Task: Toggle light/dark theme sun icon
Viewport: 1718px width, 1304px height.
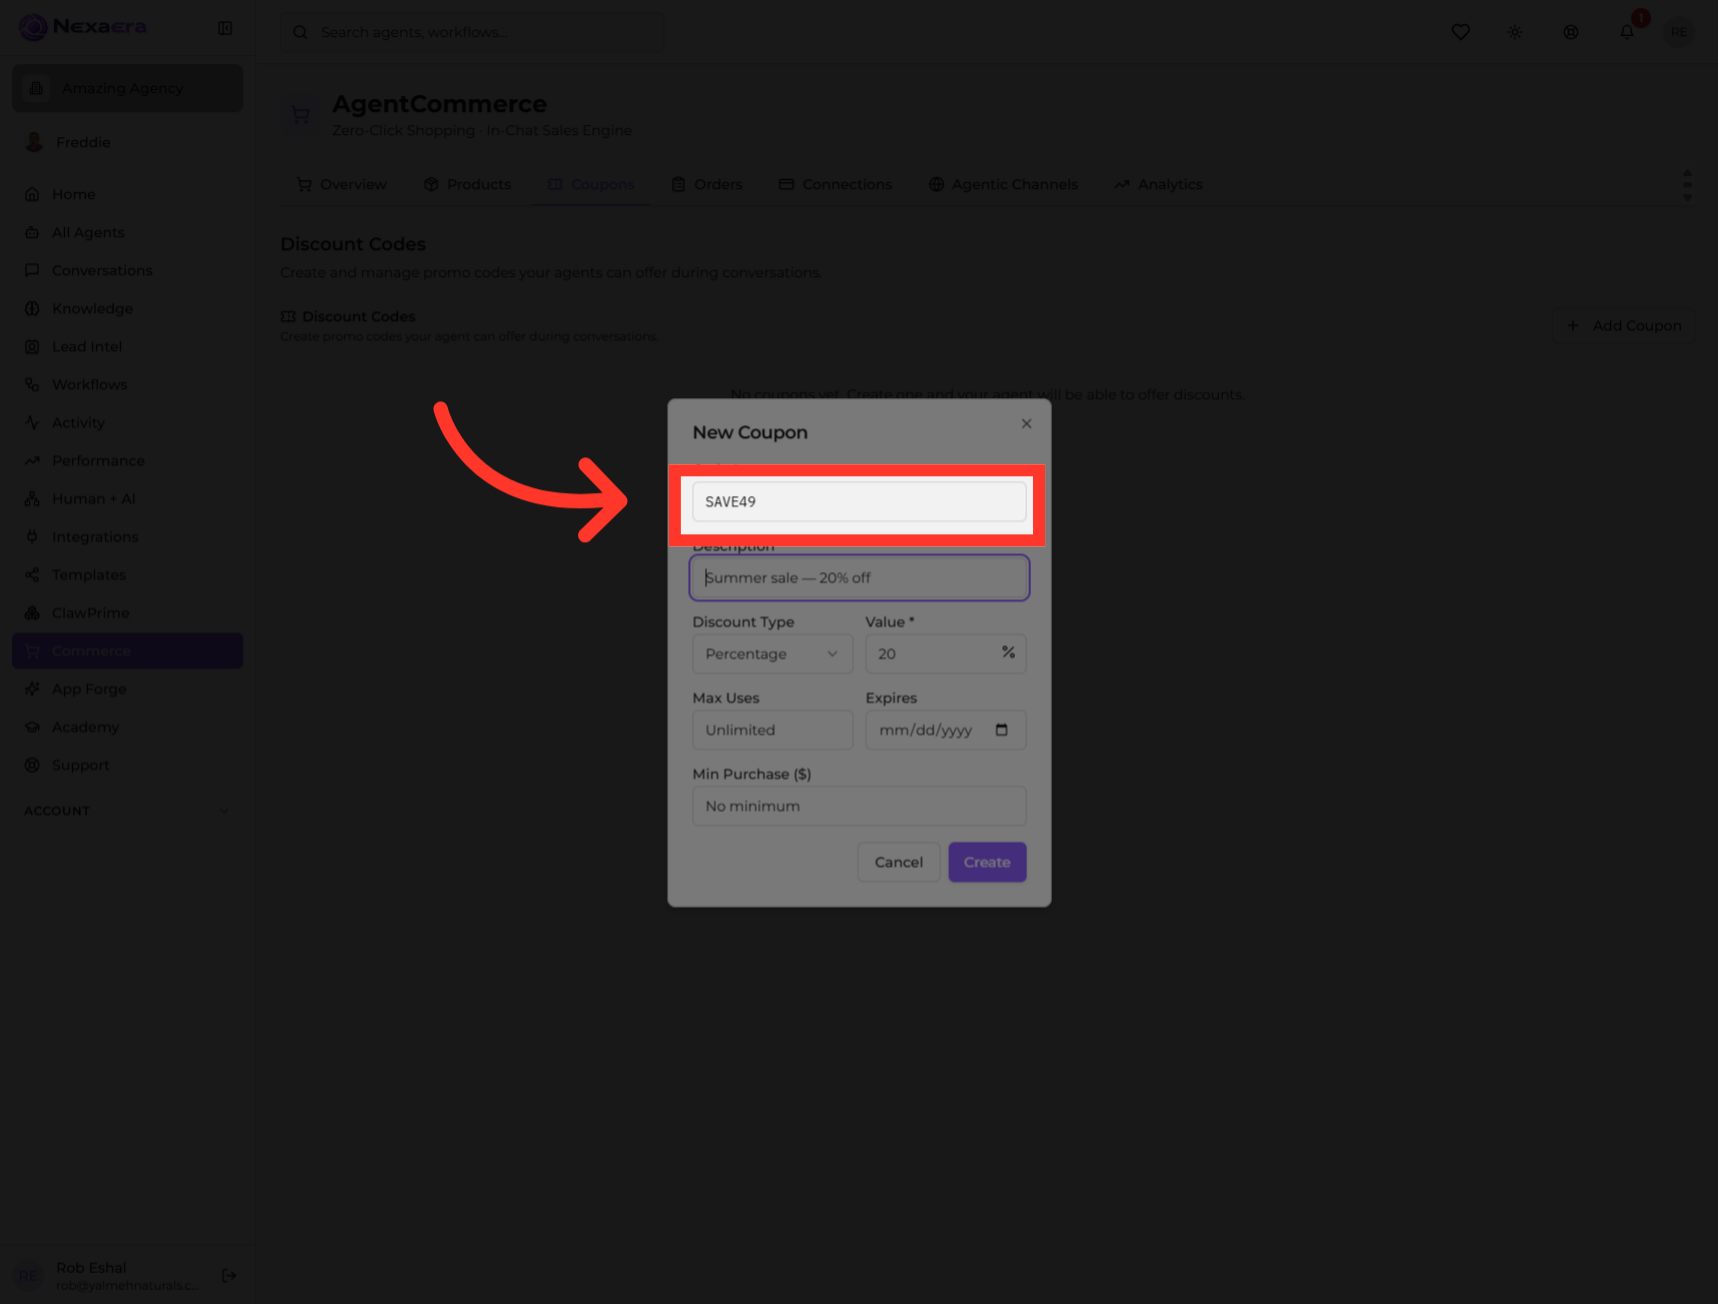Action: tap(1515, 32)
